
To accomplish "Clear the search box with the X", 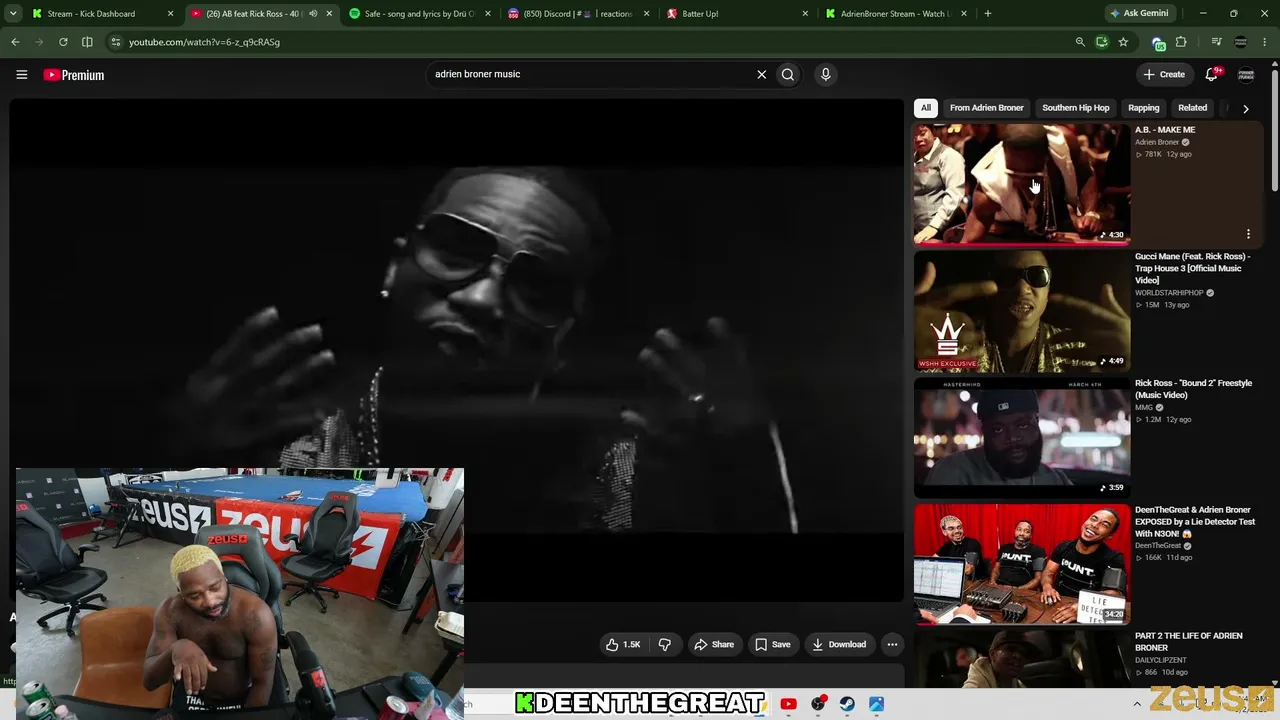I will coord(761,74).
